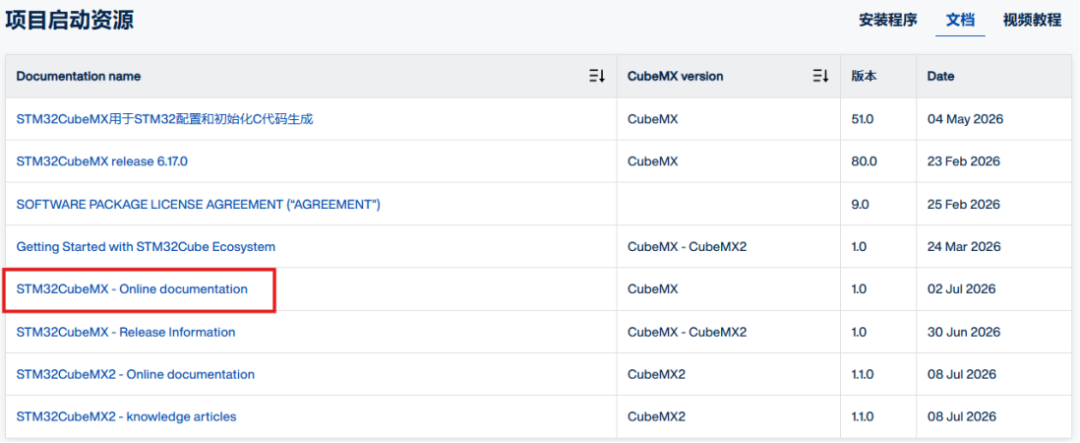Sort by Documentation name column icon
The image size is (1080, 443).
click(x=596, y=76)
